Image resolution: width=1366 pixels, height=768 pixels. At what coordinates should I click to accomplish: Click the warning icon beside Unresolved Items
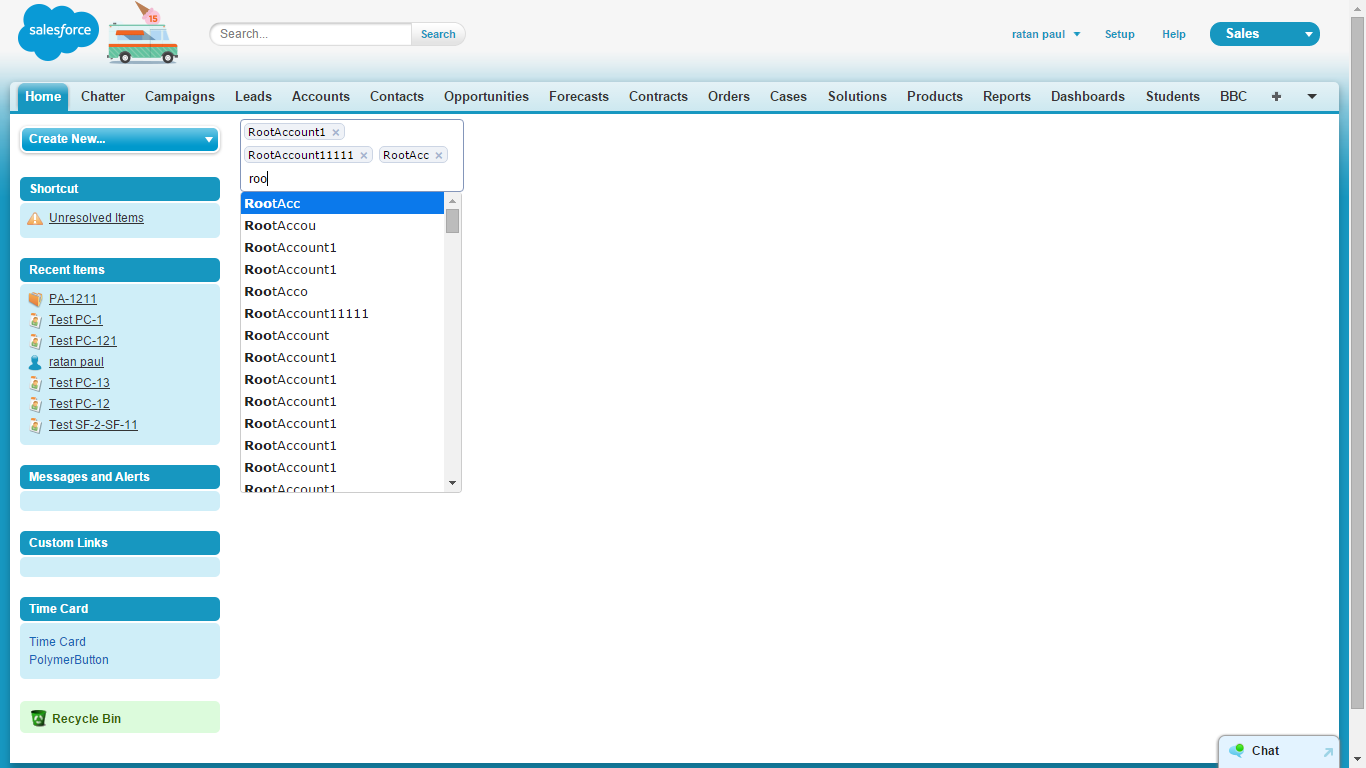click(35, 217)
